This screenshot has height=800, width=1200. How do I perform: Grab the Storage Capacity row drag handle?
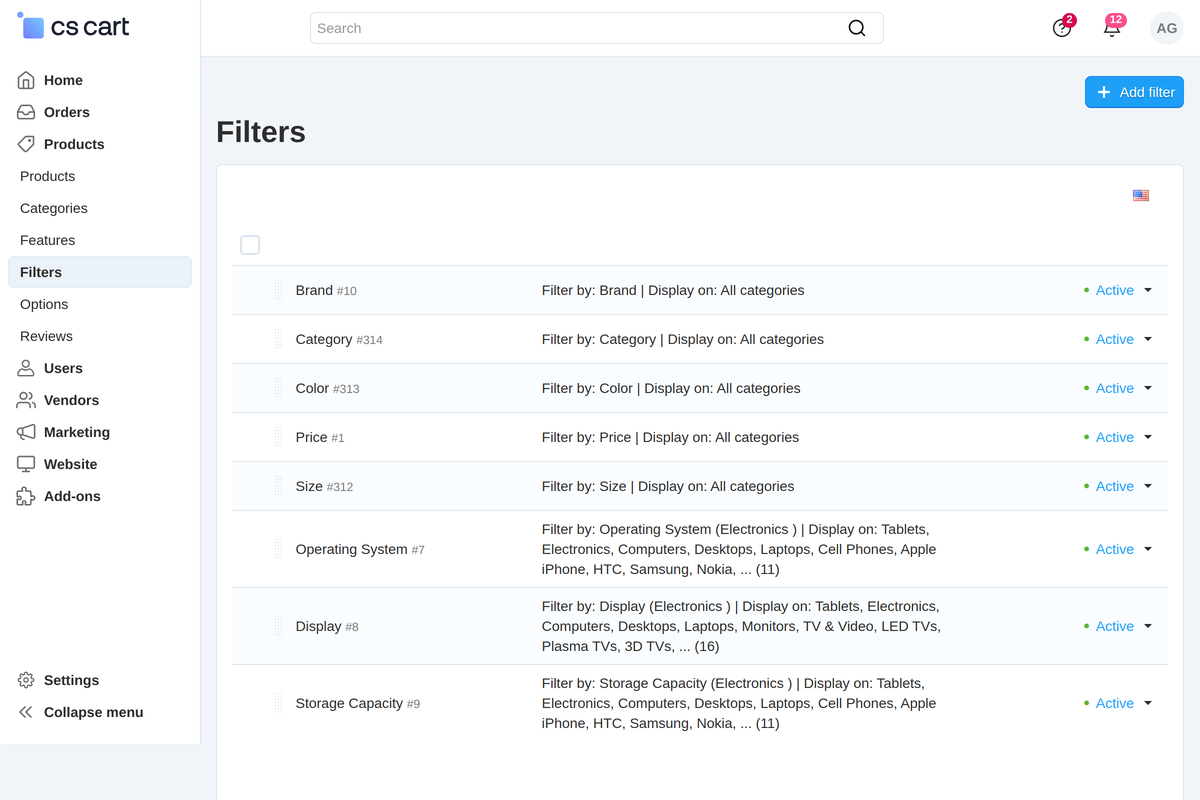pyautogui.click(x=279, y=703)
